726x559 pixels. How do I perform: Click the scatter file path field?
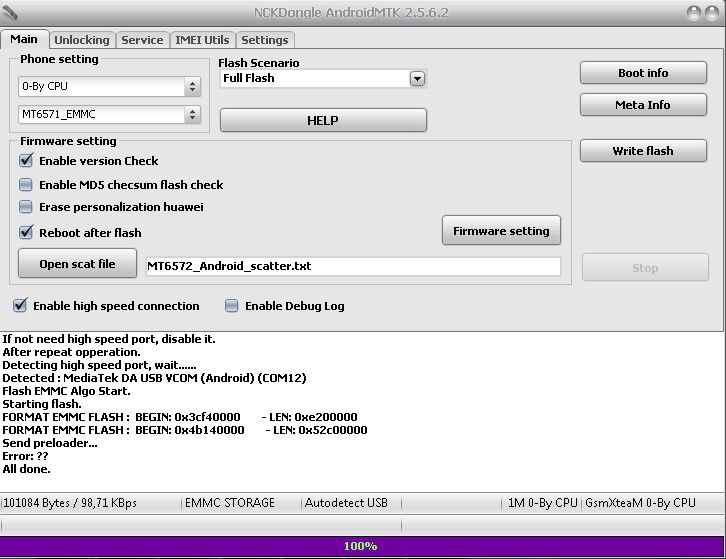(x=353, y=266)
